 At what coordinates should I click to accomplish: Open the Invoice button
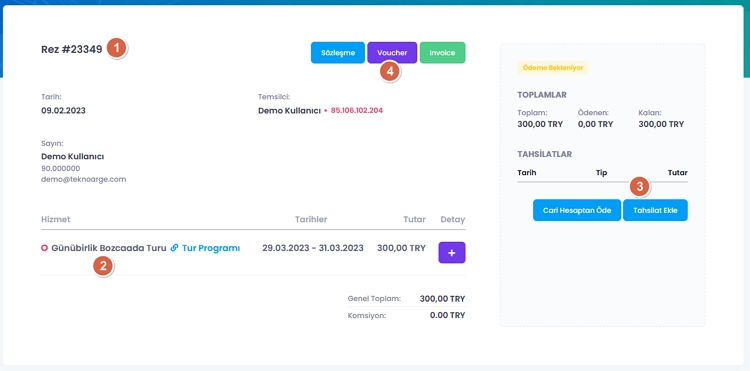click(442, 53)
